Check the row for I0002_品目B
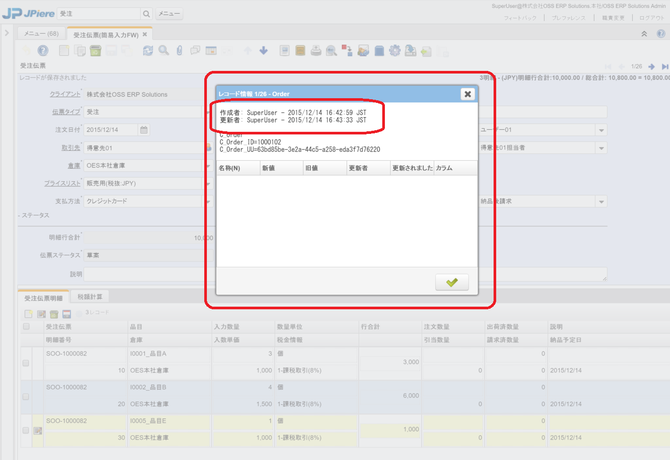670x460 pixels. (x=26, y=396)
